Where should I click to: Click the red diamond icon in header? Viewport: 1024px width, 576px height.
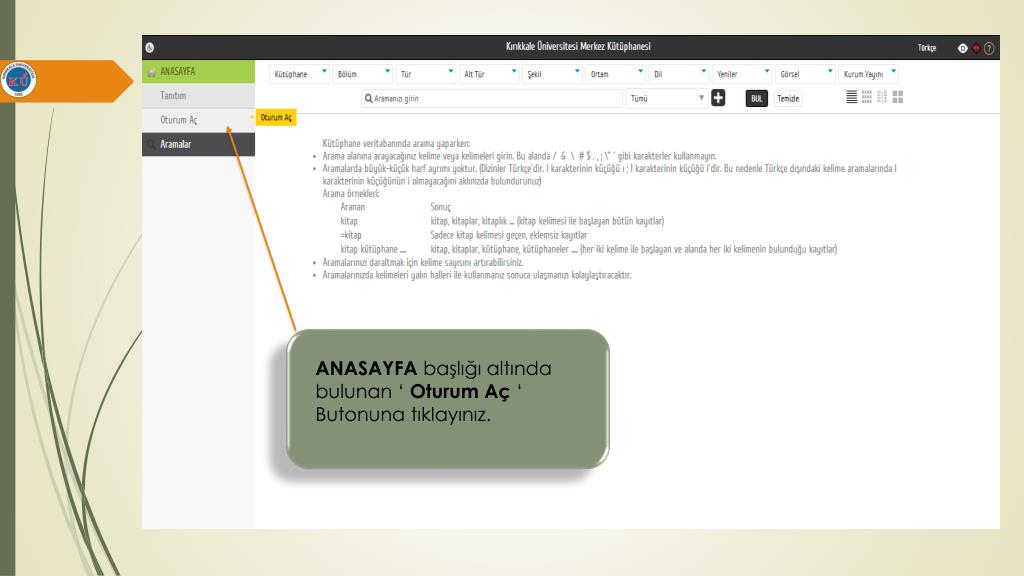pyautogui.click(x=976, y=48)
